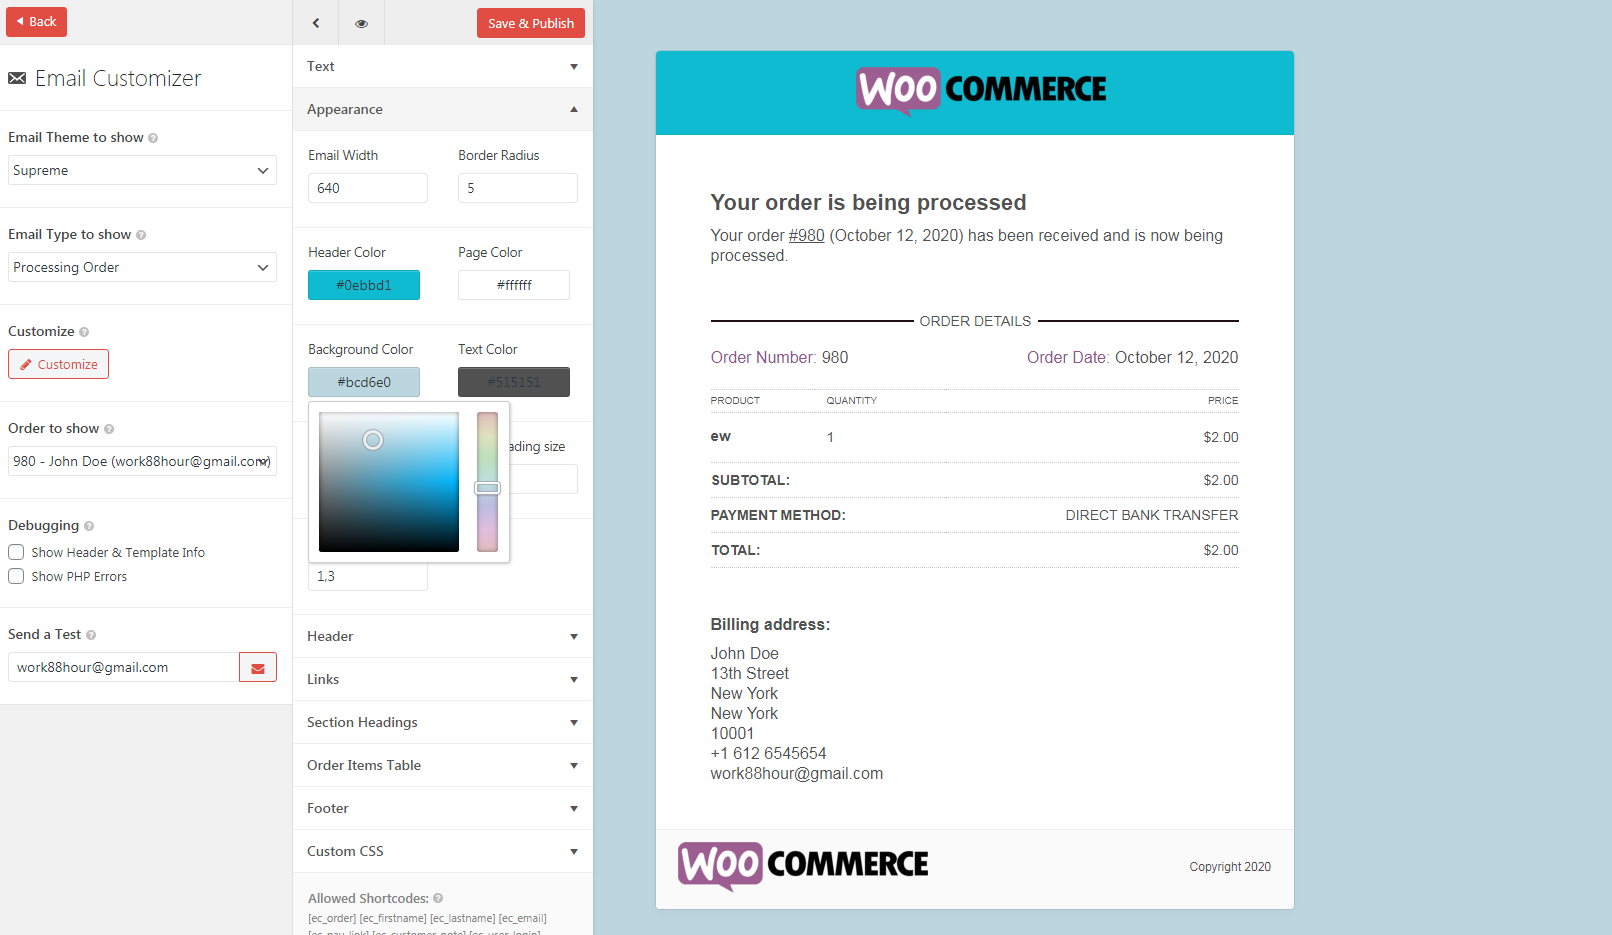Expand the Text section

click(x=442, y=66)
